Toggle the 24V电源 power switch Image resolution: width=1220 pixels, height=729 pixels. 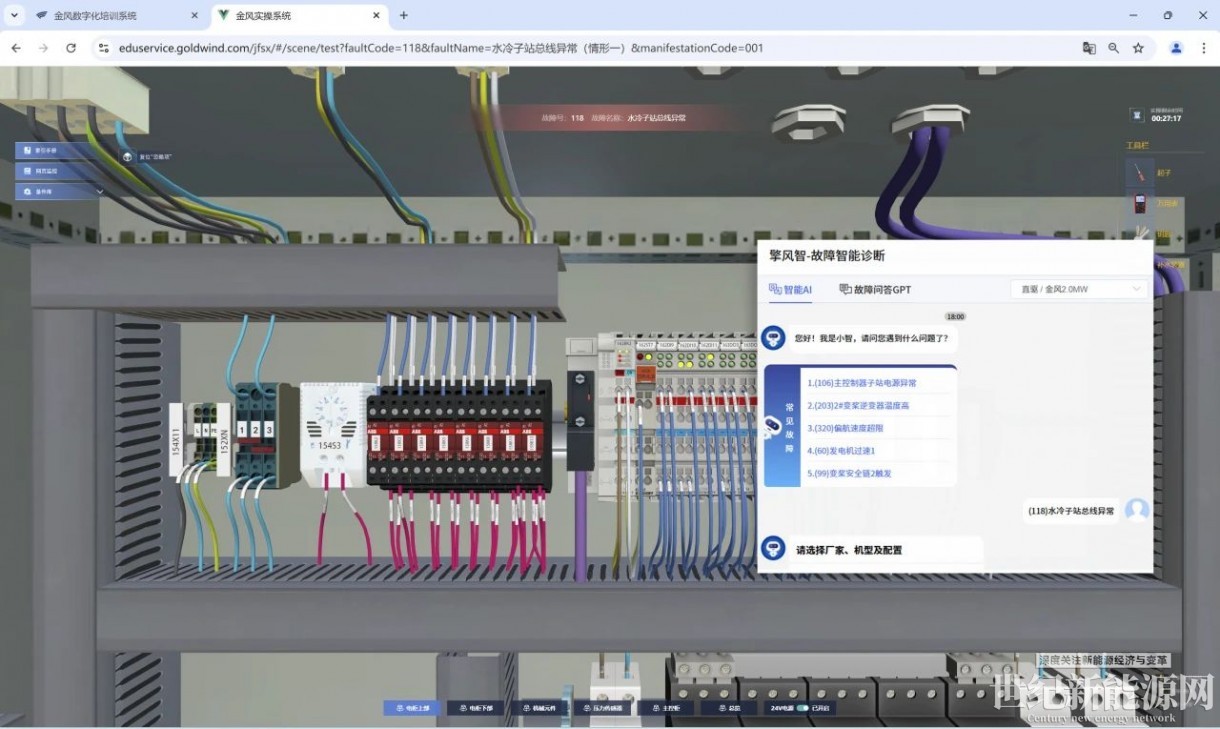pyautogui.click(x=802, y=708)
